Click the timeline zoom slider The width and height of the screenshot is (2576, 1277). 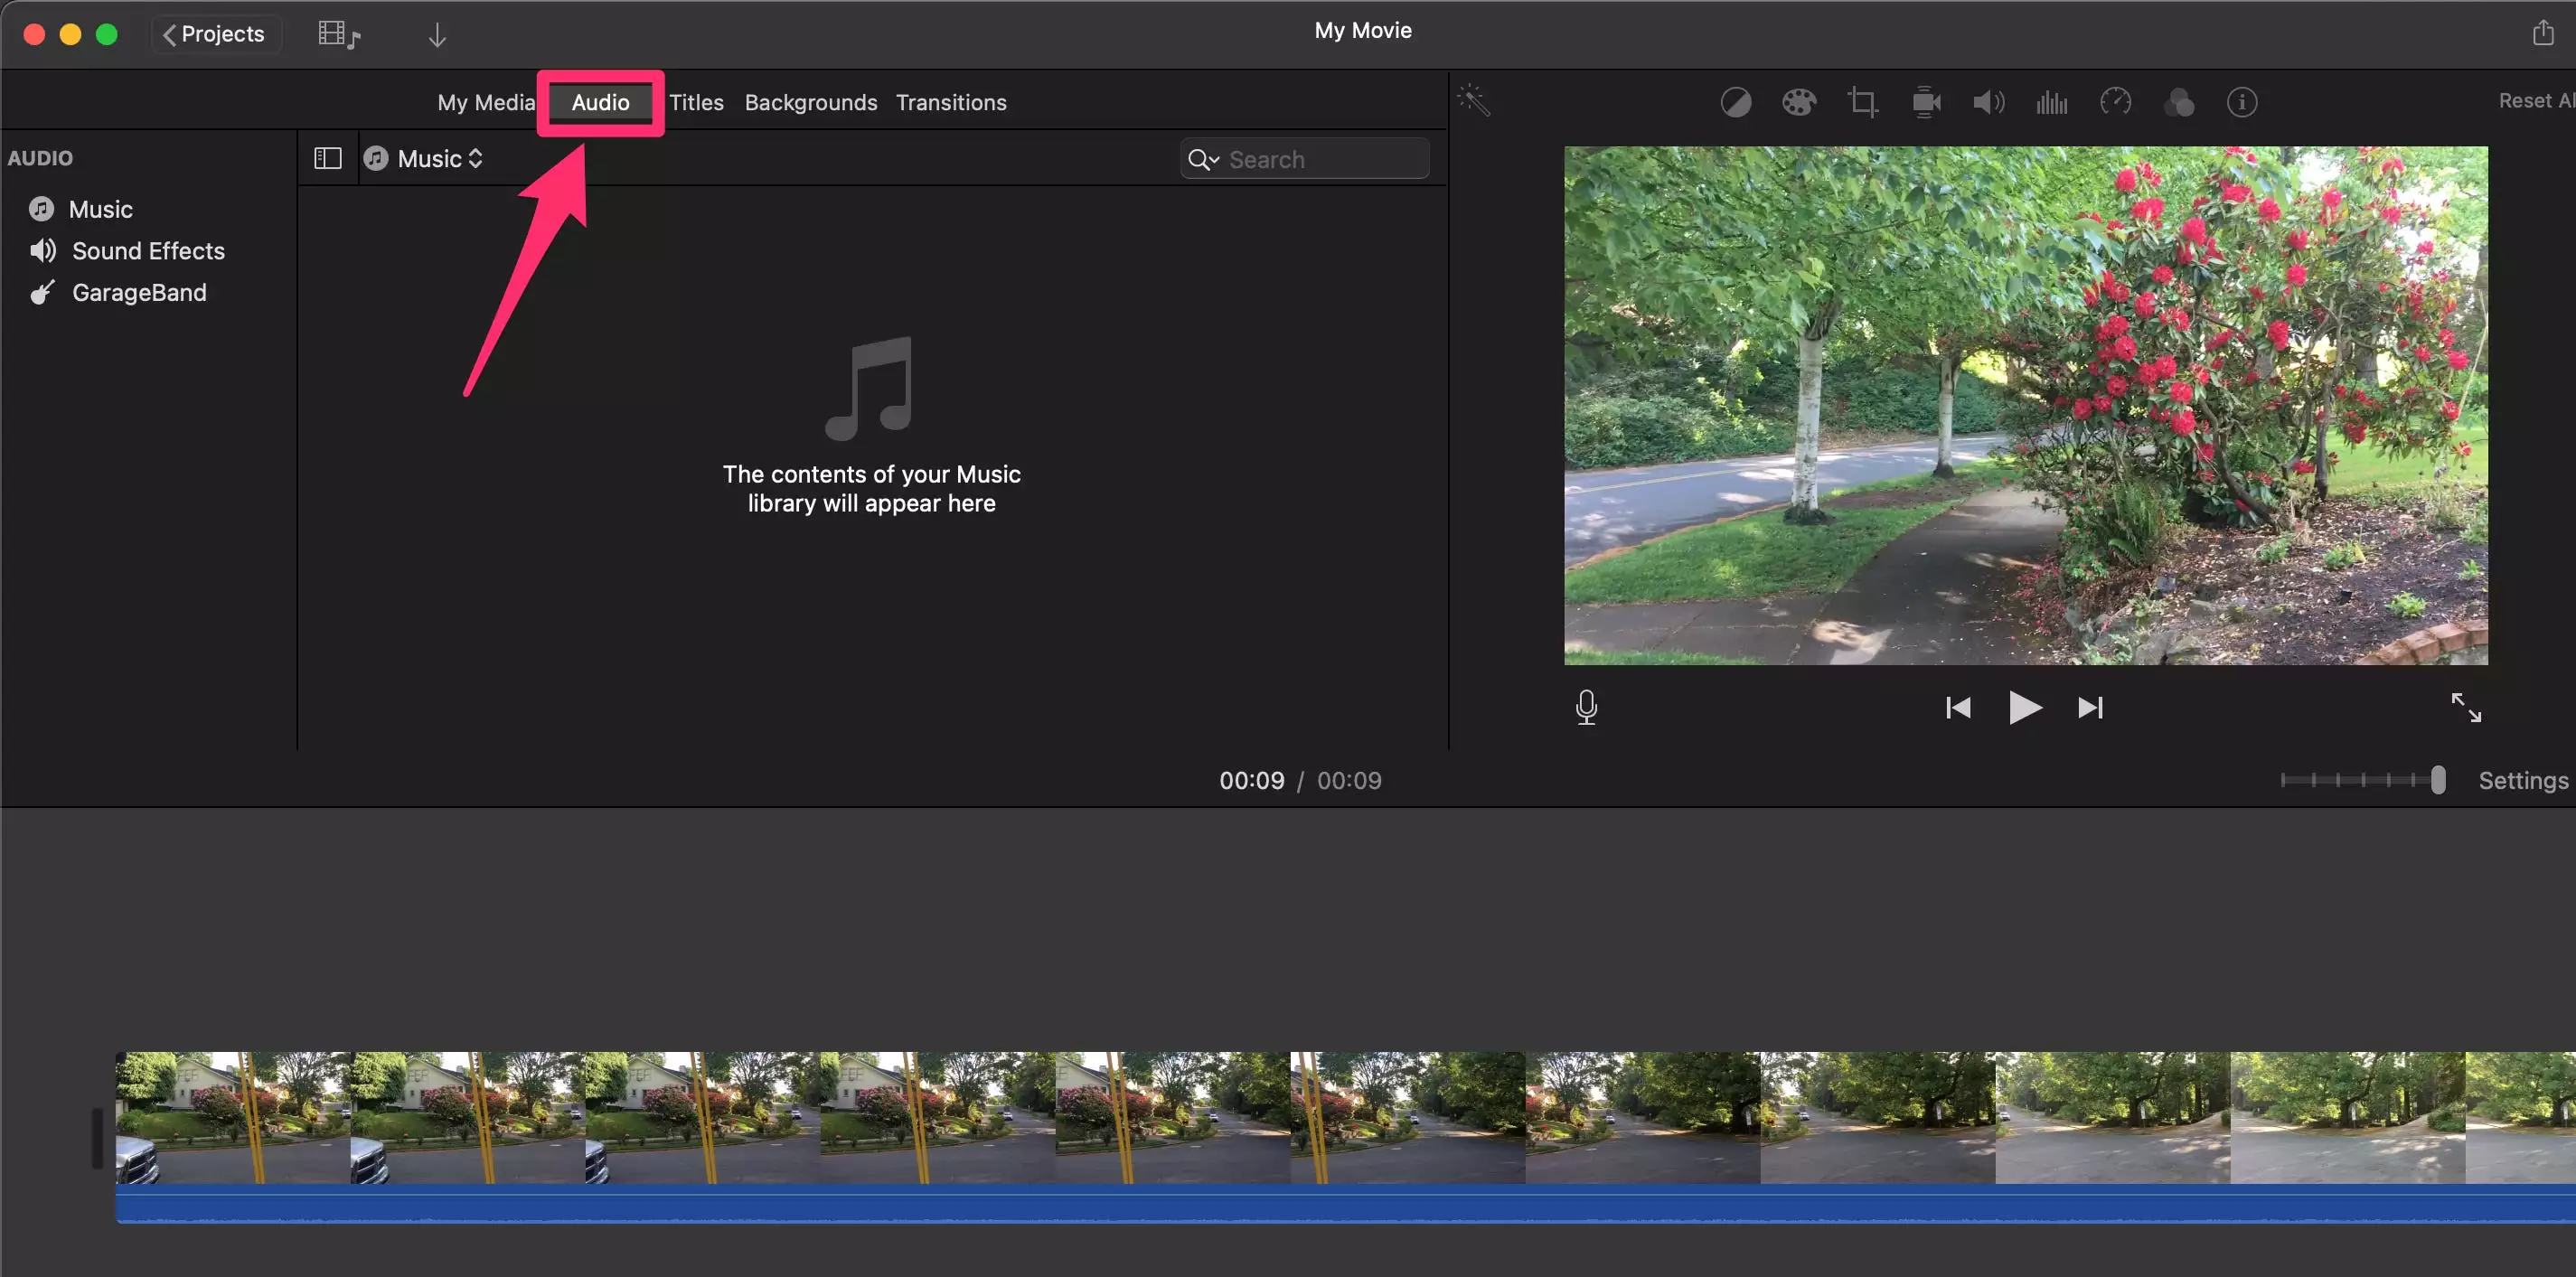(x=2437, y=780)
